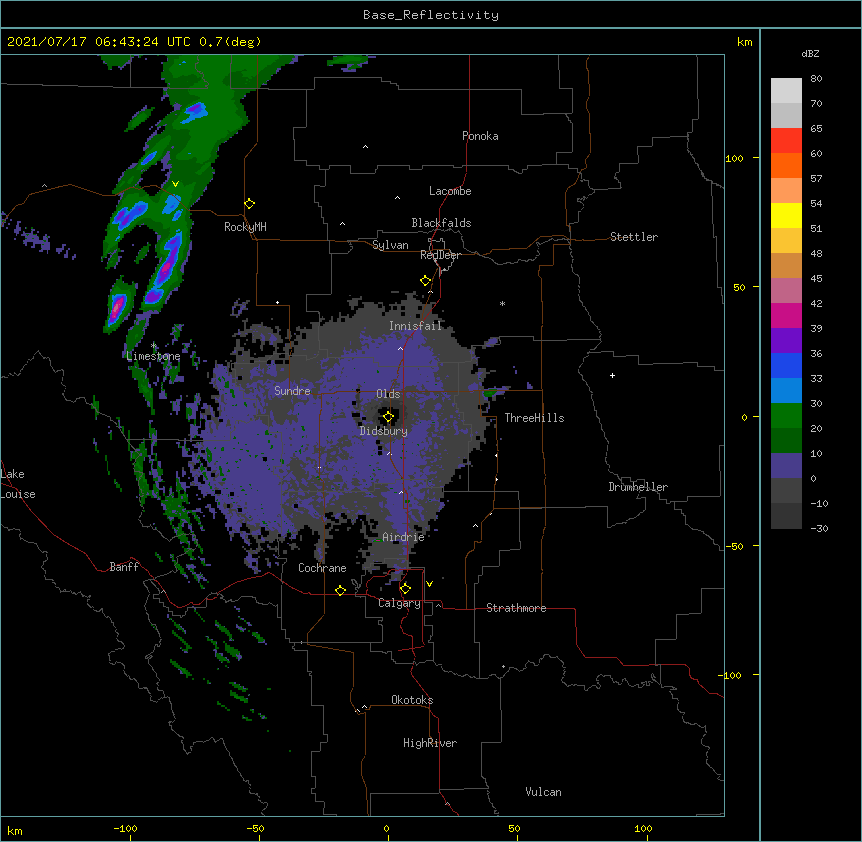The width and height of the screenshot is (862, 842).
Task: Click the yellow diamond marker south of RedDeer
Action: (426, 281)
